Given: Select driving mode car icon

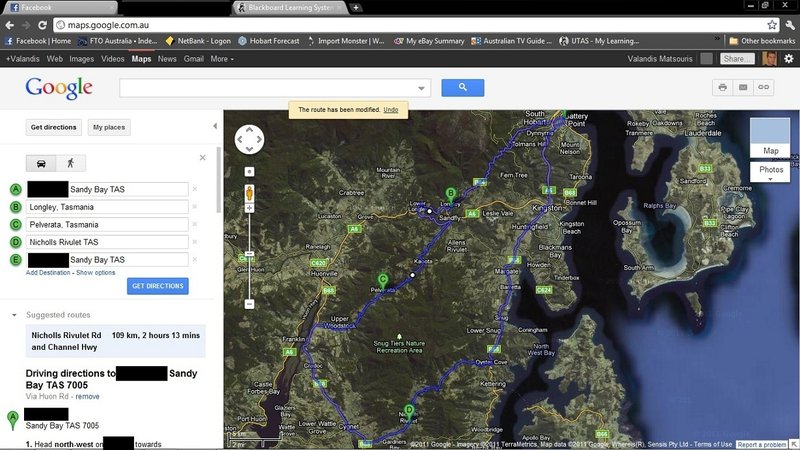Looking at the screenshot, I should (x=41, y=163).
